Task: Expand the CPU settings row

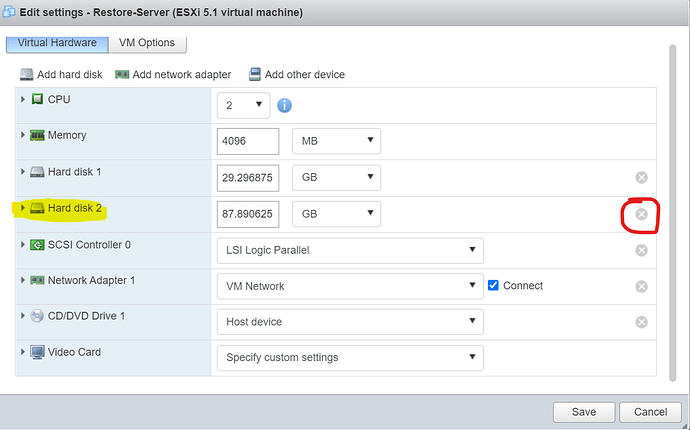Action: coord(23,100)
